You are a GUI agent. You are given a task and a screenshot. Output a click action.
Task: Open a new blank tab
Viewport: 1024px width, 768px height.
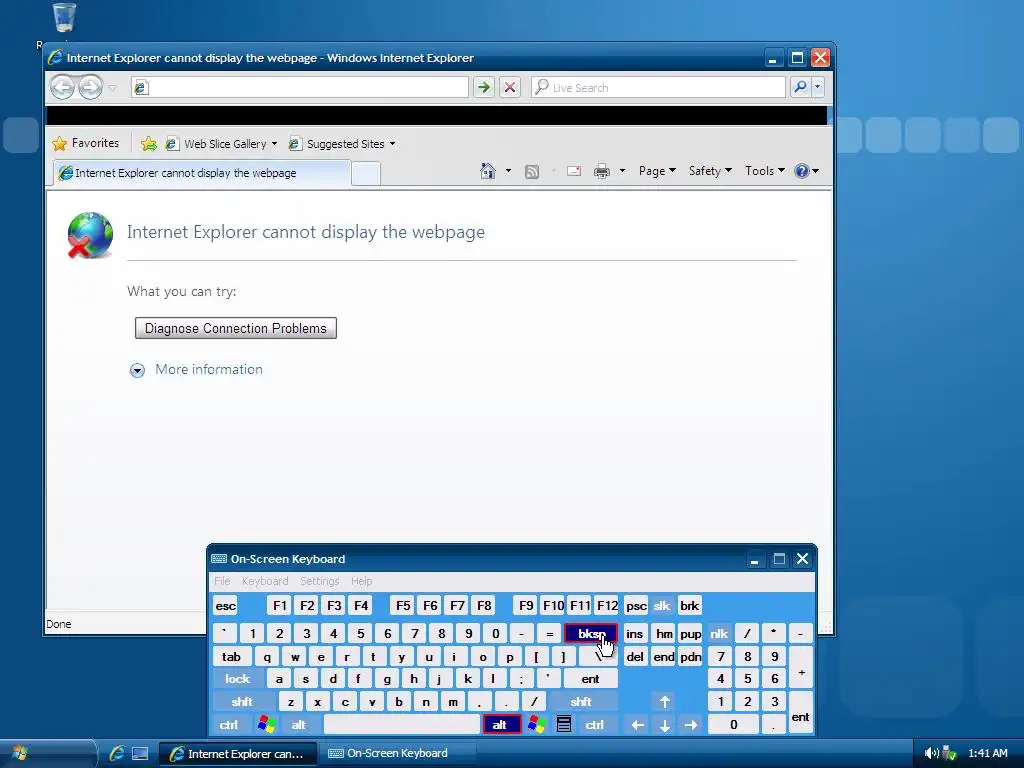(366, 174)
